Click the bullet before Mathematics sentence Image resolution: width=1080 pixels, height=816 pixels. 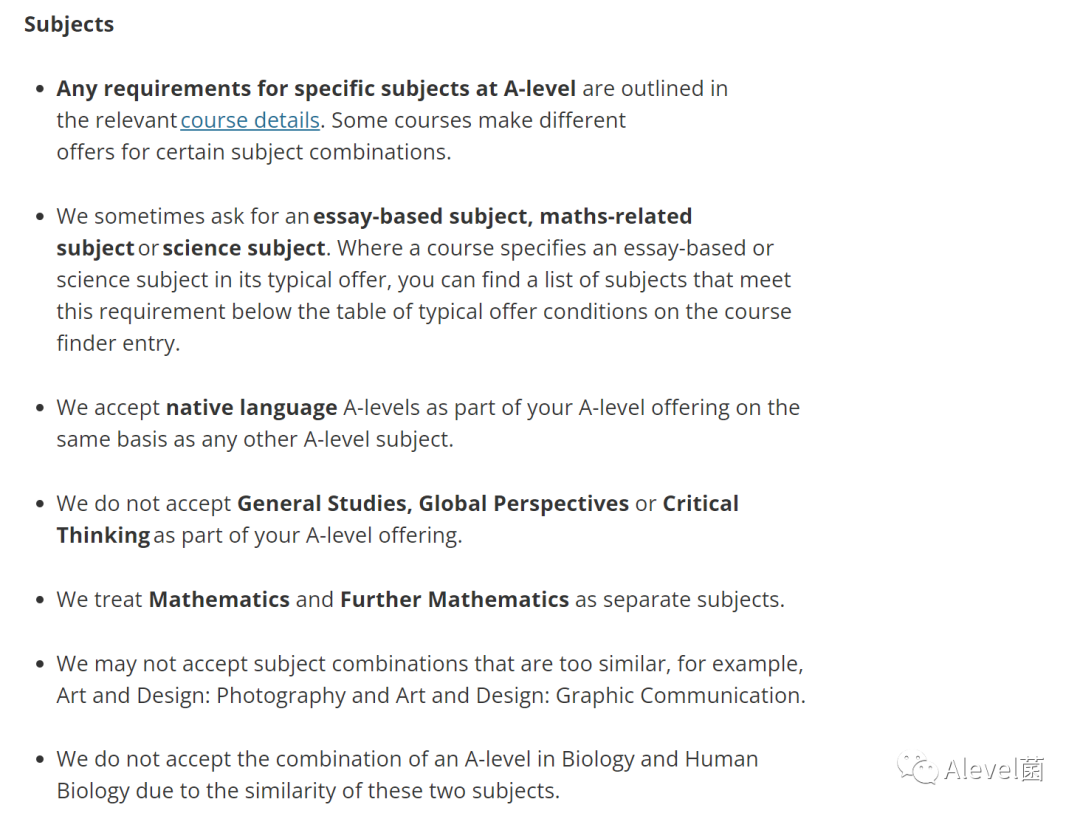pyautogui.click(x=40, y=599)
